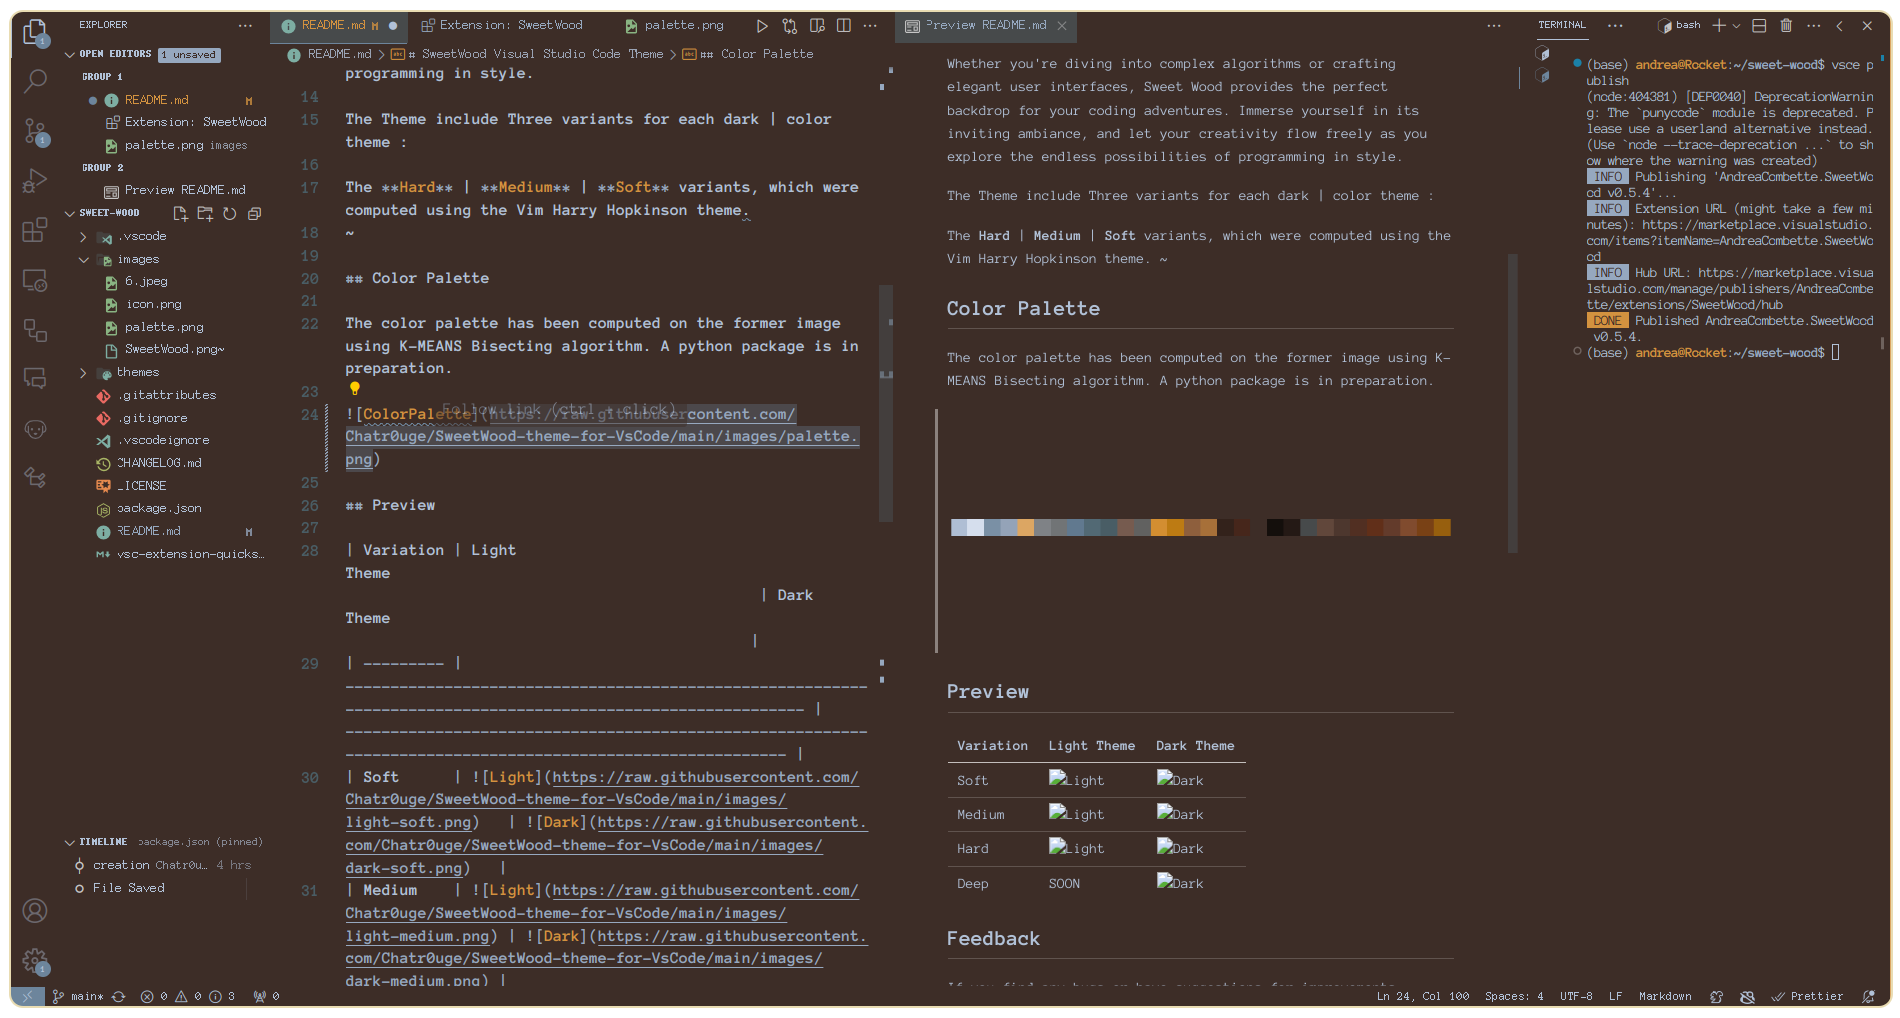
Task: Click the main branch indicator in status bar
Action: click(78, 996)
